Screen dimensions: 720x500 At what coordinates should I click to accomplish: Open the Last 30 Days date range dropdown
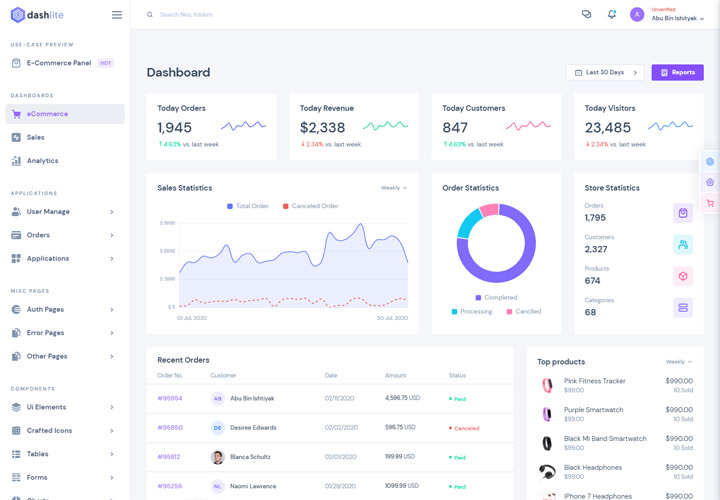point(605,73)
